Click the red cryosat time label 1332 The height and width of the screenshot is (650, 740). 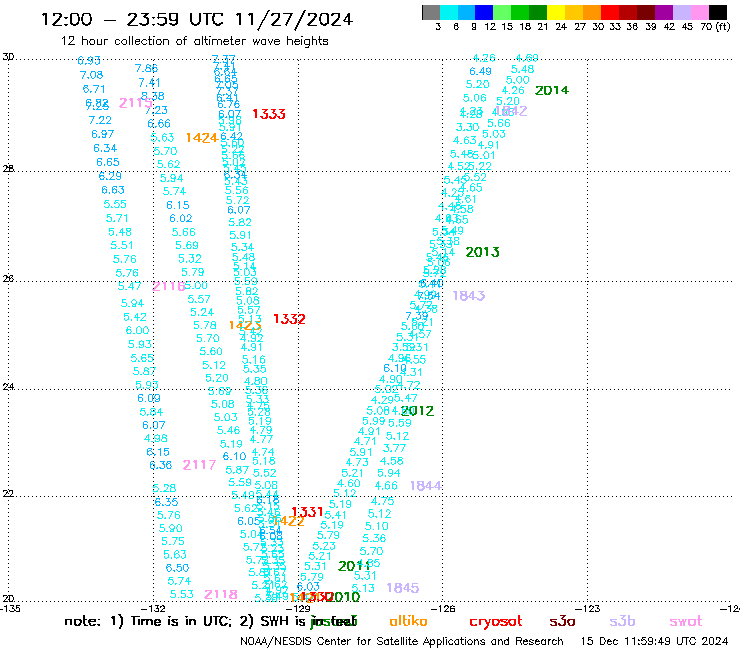click(x=289, y=319)
